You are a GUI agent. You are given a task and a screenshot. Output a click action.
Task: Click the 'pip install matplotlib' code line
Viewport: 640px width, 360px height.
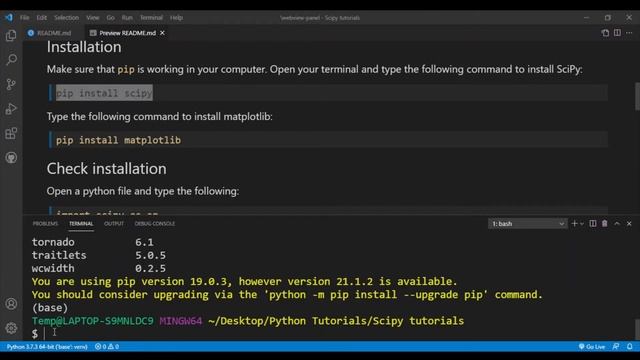(118, 140)
